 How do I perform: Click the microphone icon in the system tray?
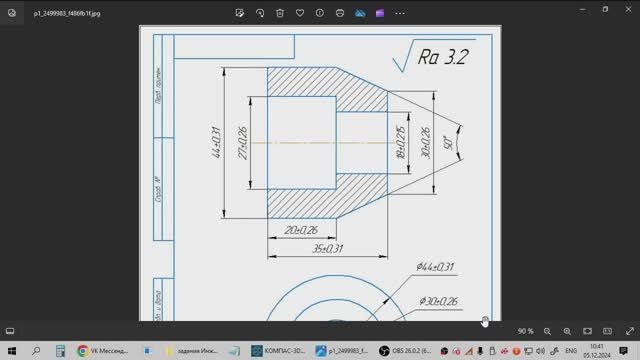click(x=480, y=351)
